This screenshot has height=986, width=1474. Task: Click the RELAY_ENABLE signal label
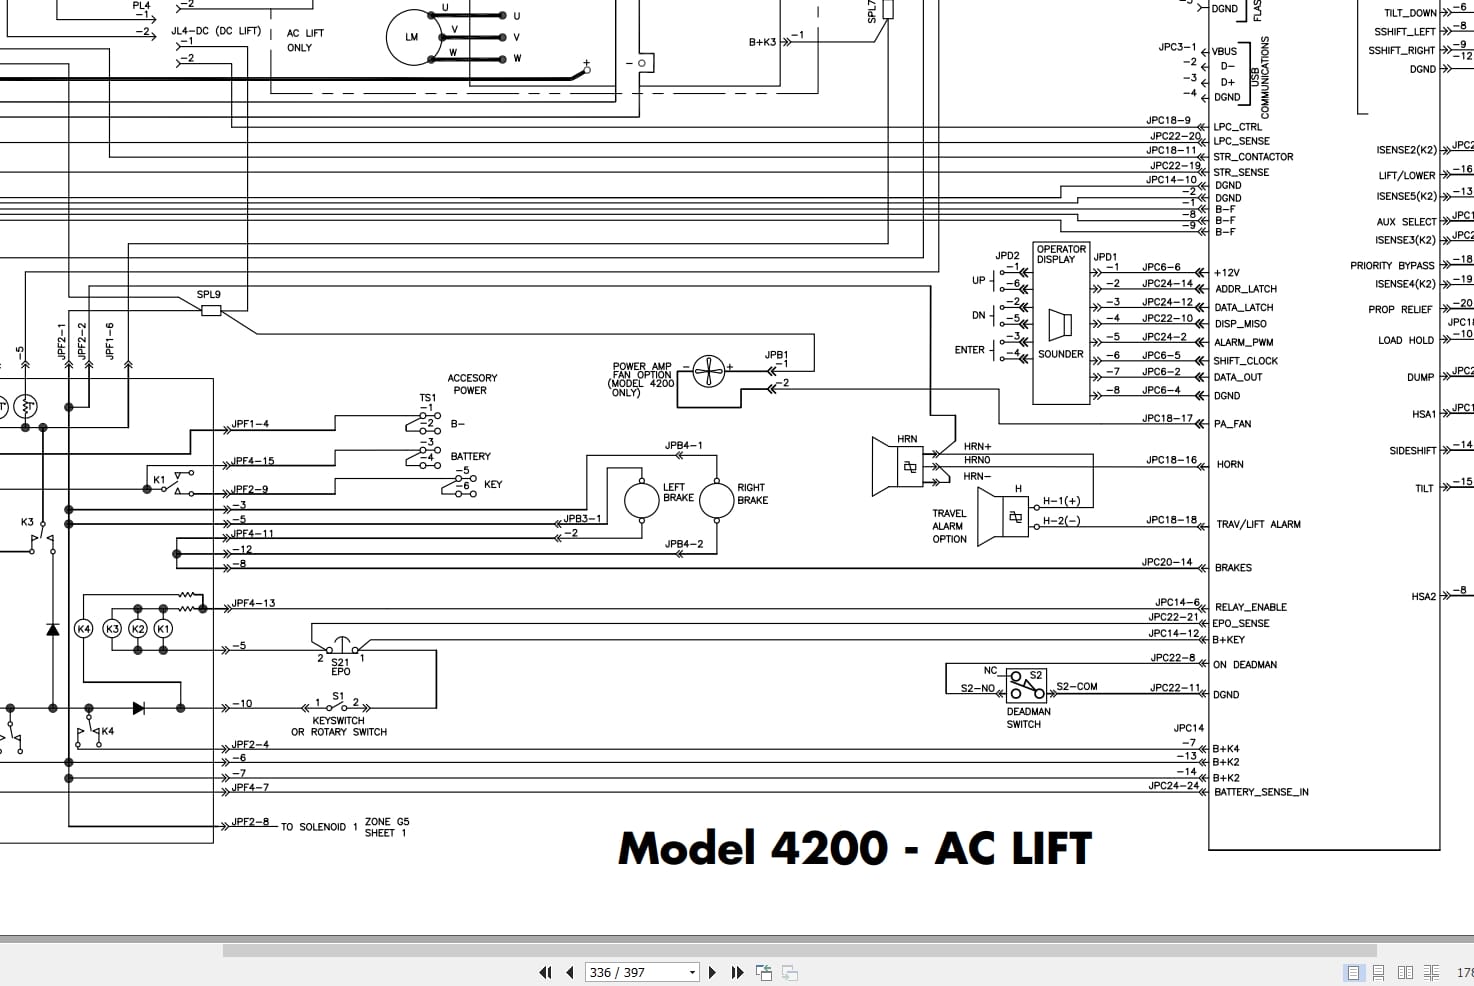tap(1250, 607)
